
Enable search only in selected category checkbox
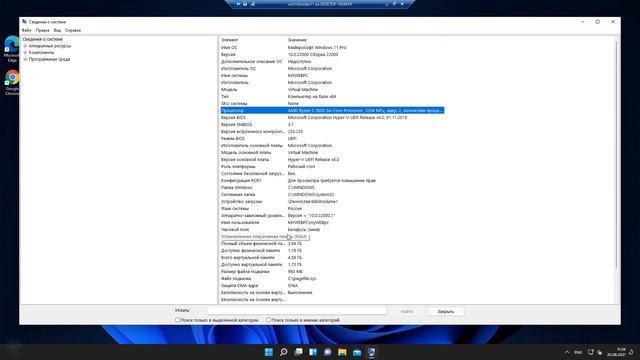click(x=178, y=320)
